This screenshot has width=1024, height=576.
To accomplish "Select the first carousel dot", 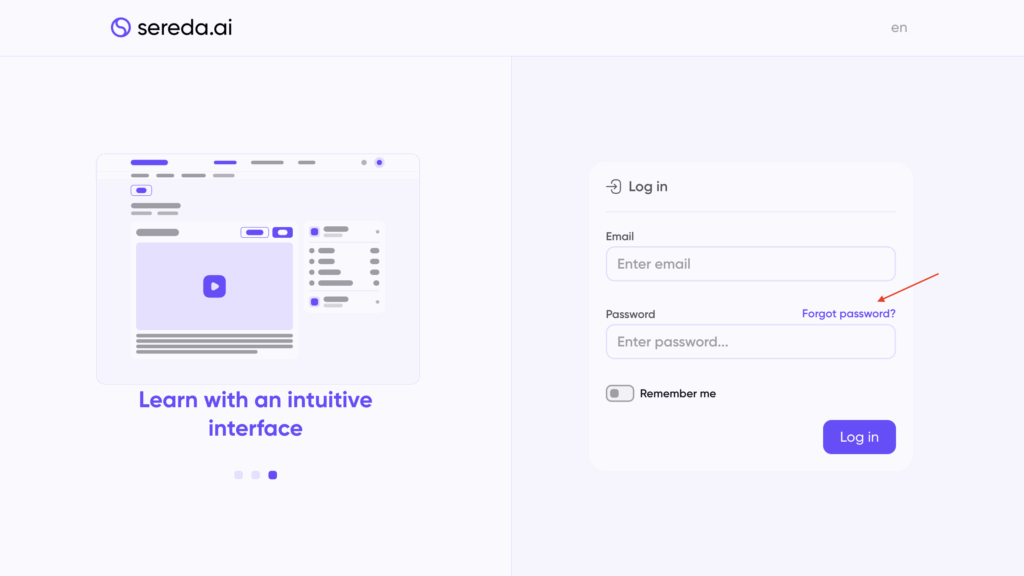I will [x=238, y=475].
